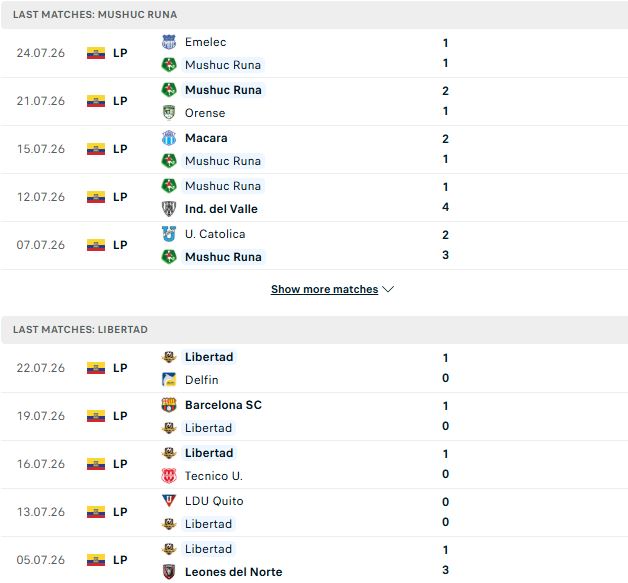Click the U. Catolica crest icon
Viewport: 628px width, 583px height.
pyautogui.click(x=169, y=234)
